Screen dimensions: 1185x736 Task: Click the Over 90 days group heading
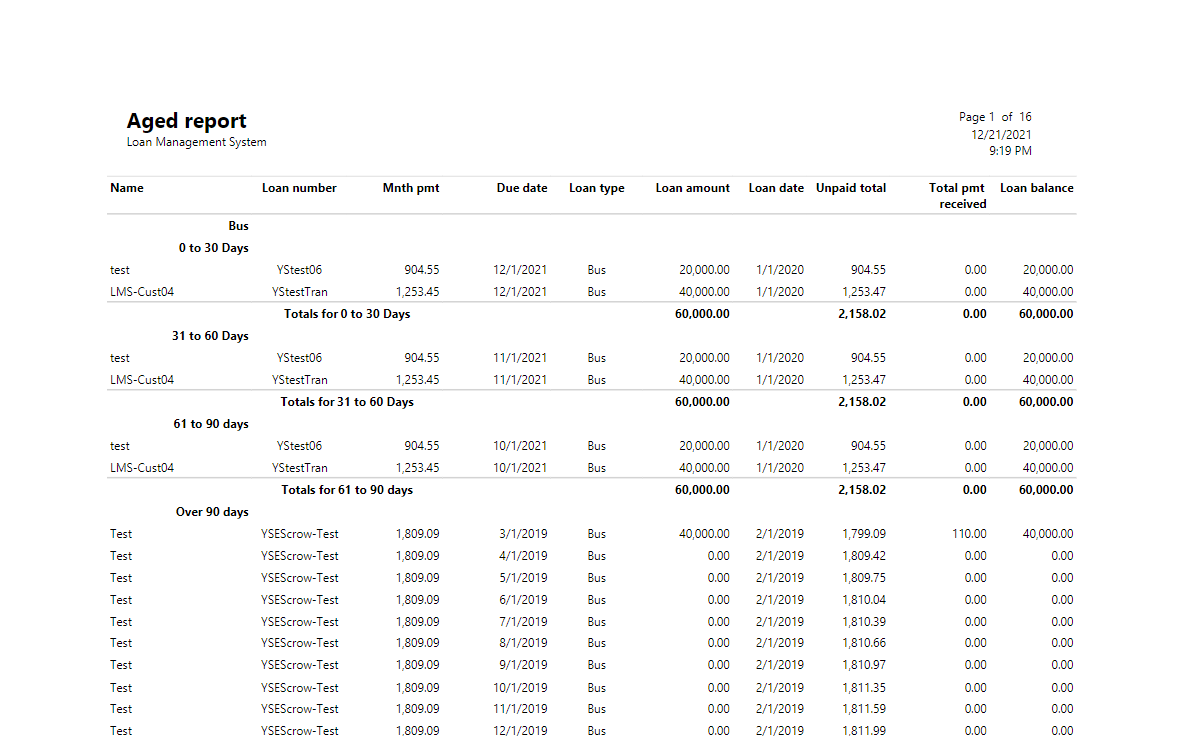[212, 512]
